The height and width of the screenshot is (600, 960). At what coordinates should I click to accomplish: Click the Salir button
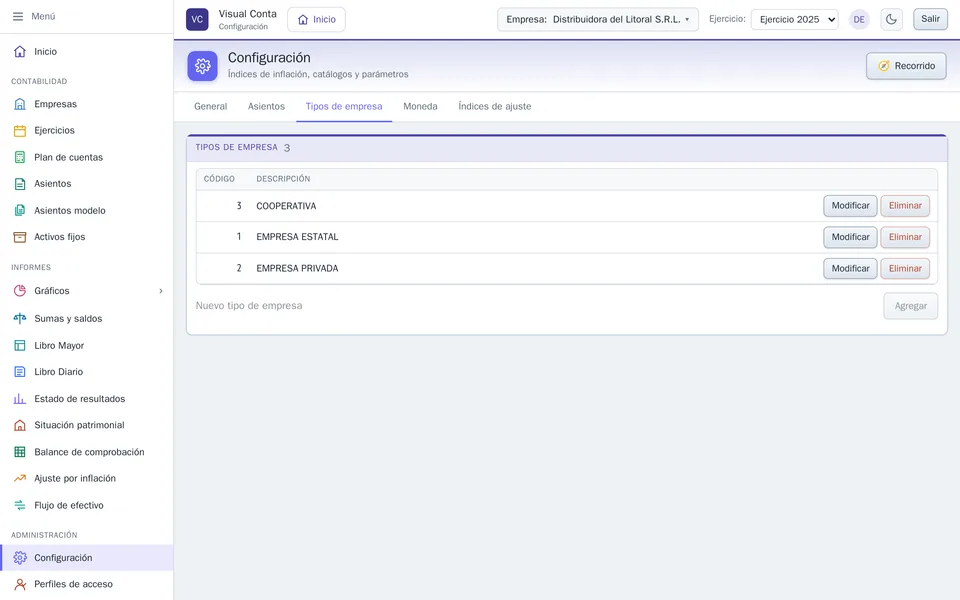pos(930,19)
